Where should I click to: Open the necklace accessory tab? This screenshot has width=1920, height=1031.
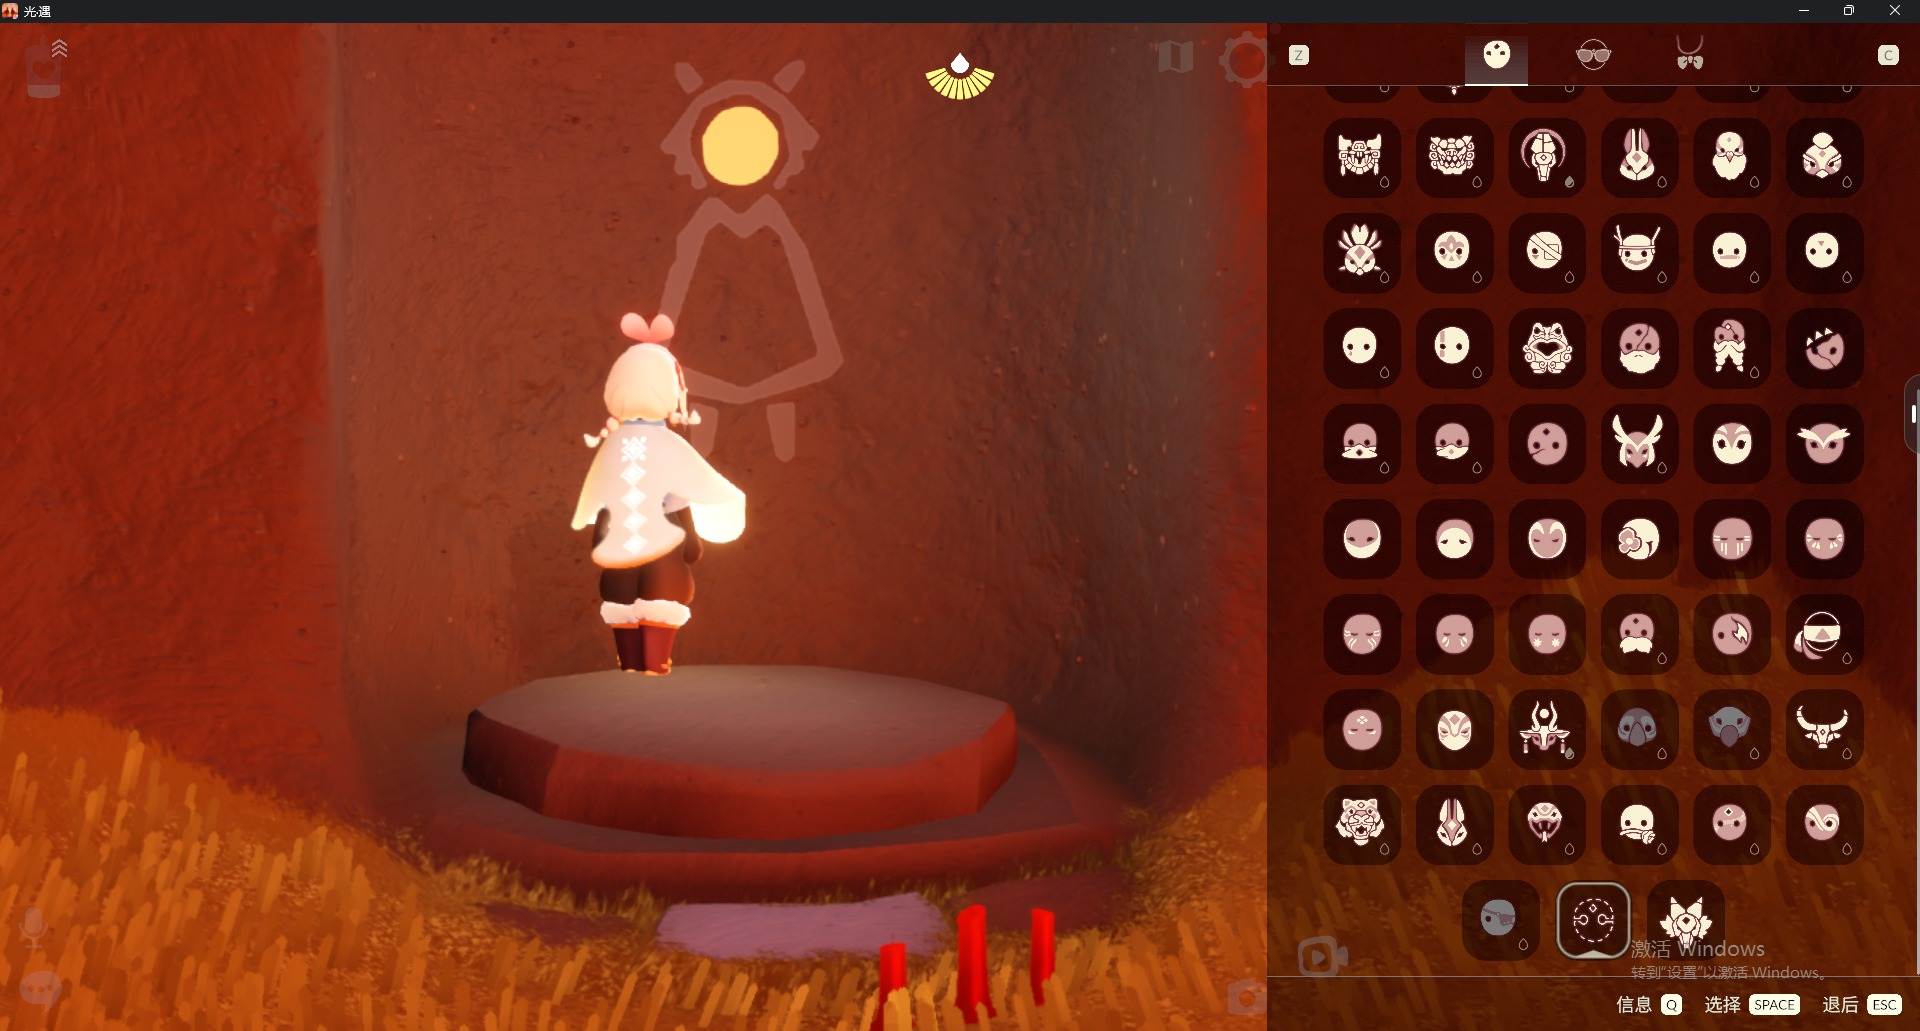point(1690,53)
